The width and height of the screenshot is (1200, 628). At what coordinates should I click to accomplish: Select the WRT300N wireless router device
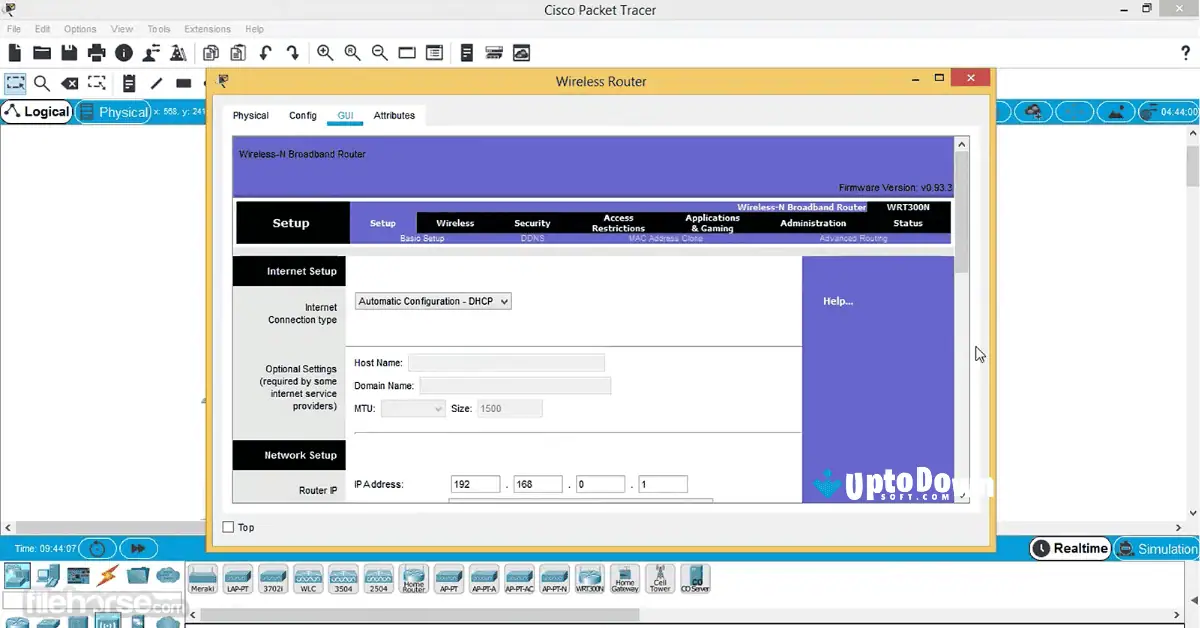(x=589, y=578)
